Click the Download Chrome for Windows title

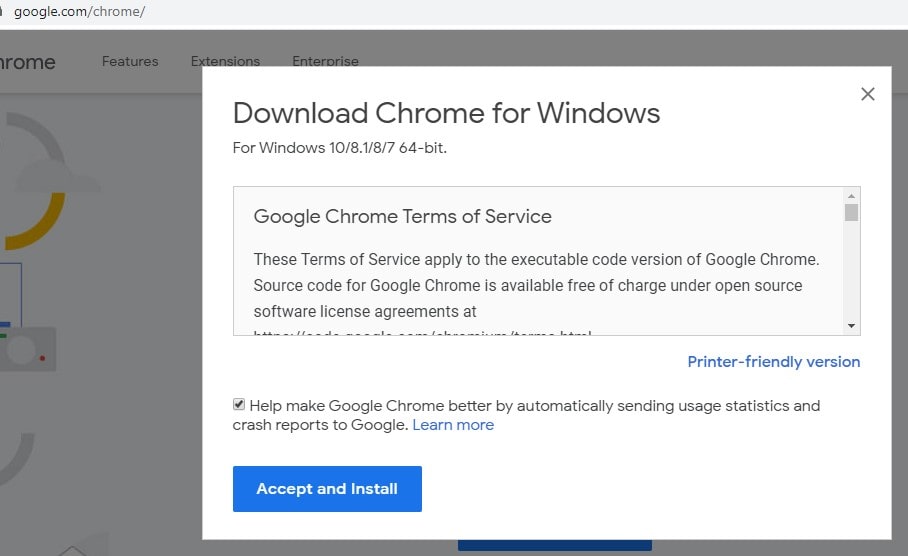(x=446, y=113)
